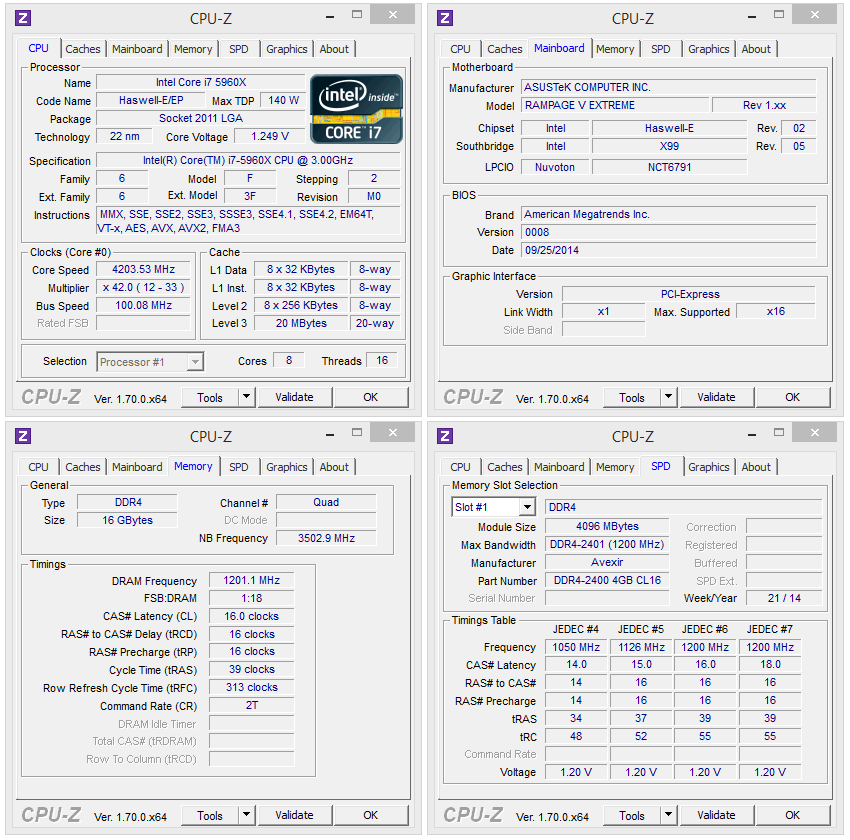This screenshot has width=850, height=840.
Task: Click Validate in the Memory window
Action: pos(294,815)
